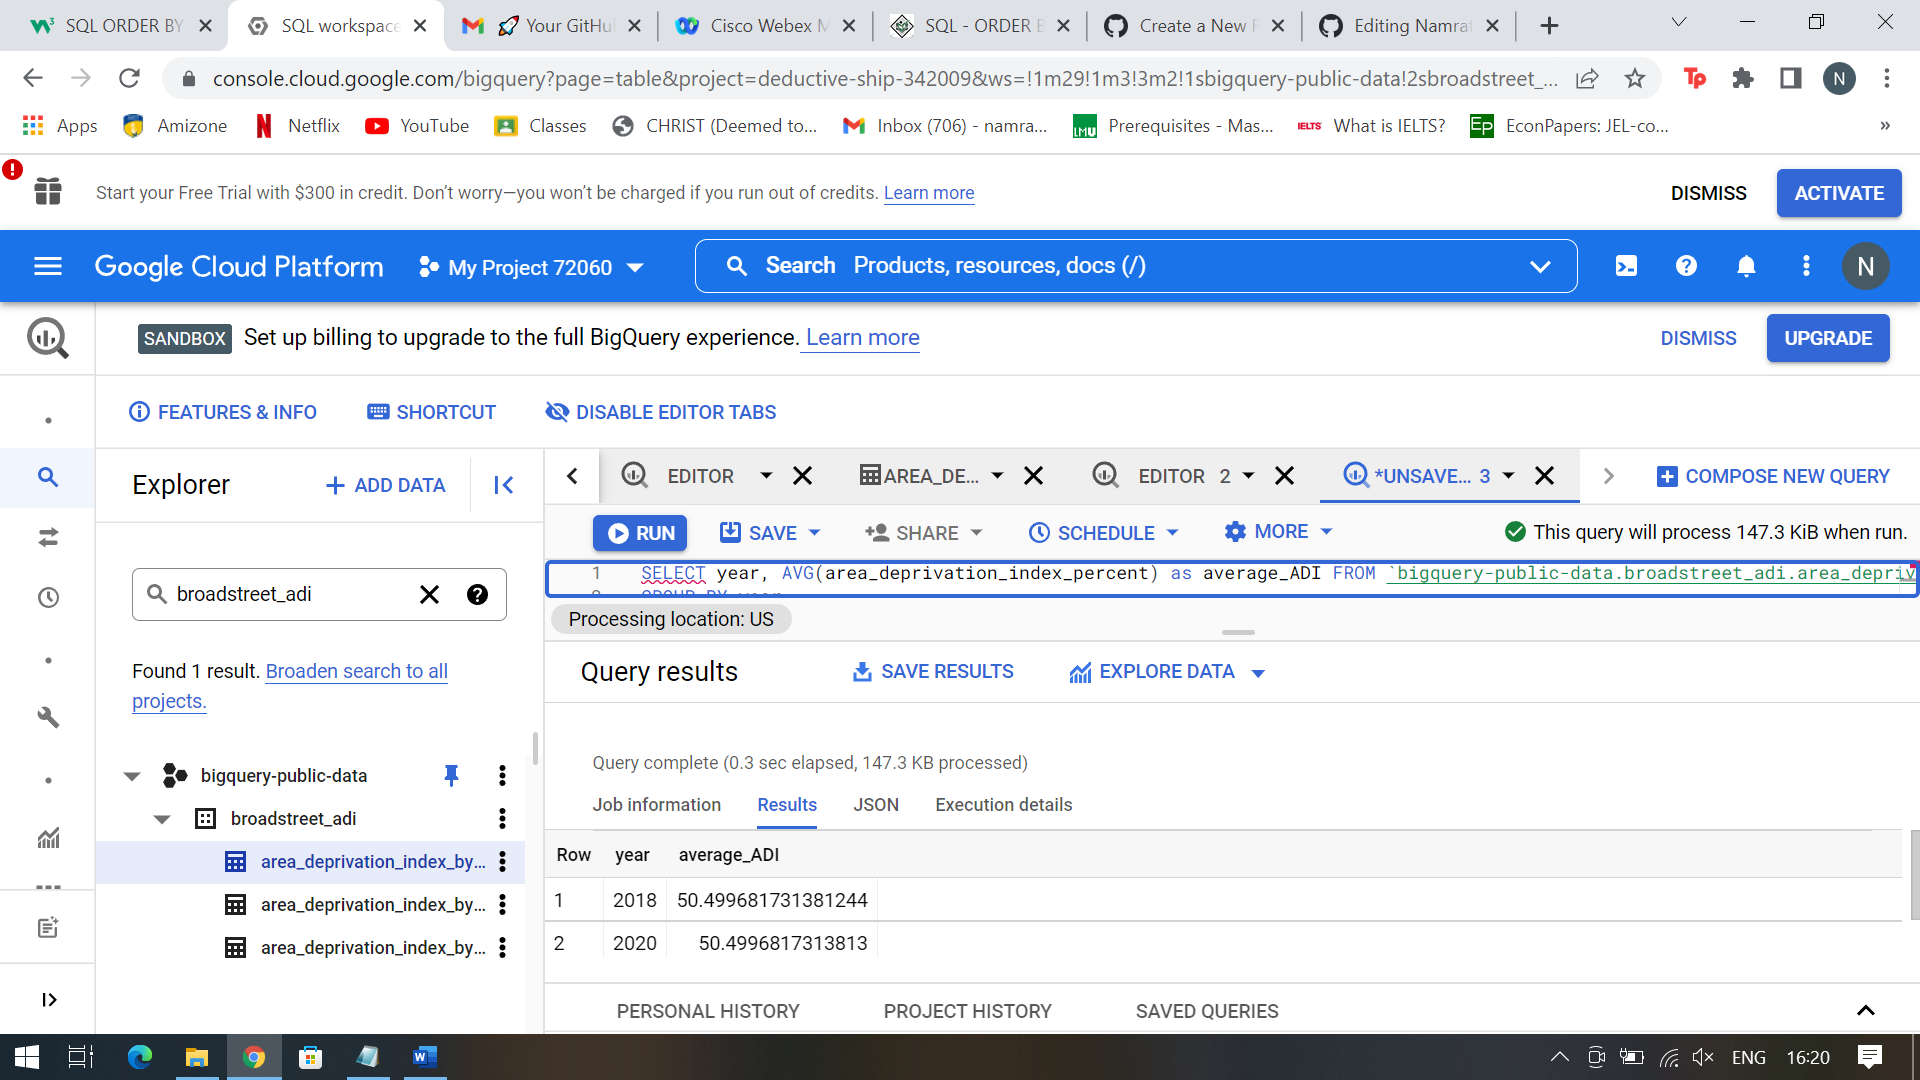Open Scheduled queries clock icon in sidebar

pos(48,598)
